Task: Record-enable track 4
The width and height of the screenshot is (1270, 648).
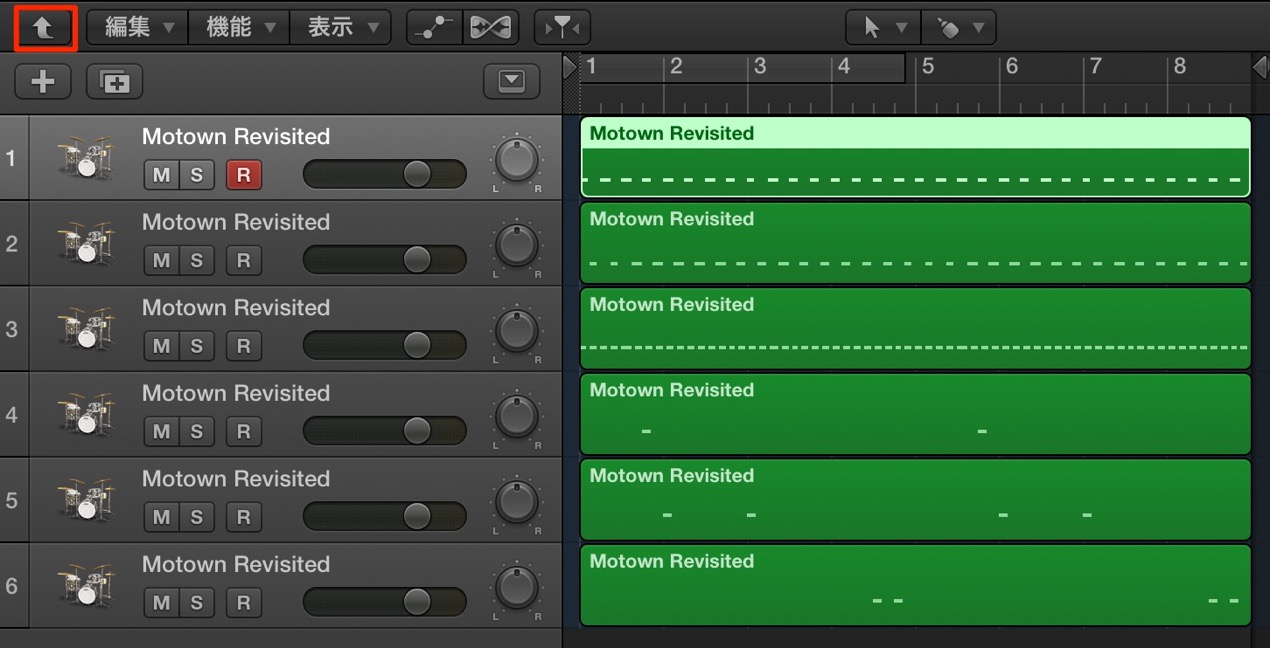Action: tap(243, 432)
